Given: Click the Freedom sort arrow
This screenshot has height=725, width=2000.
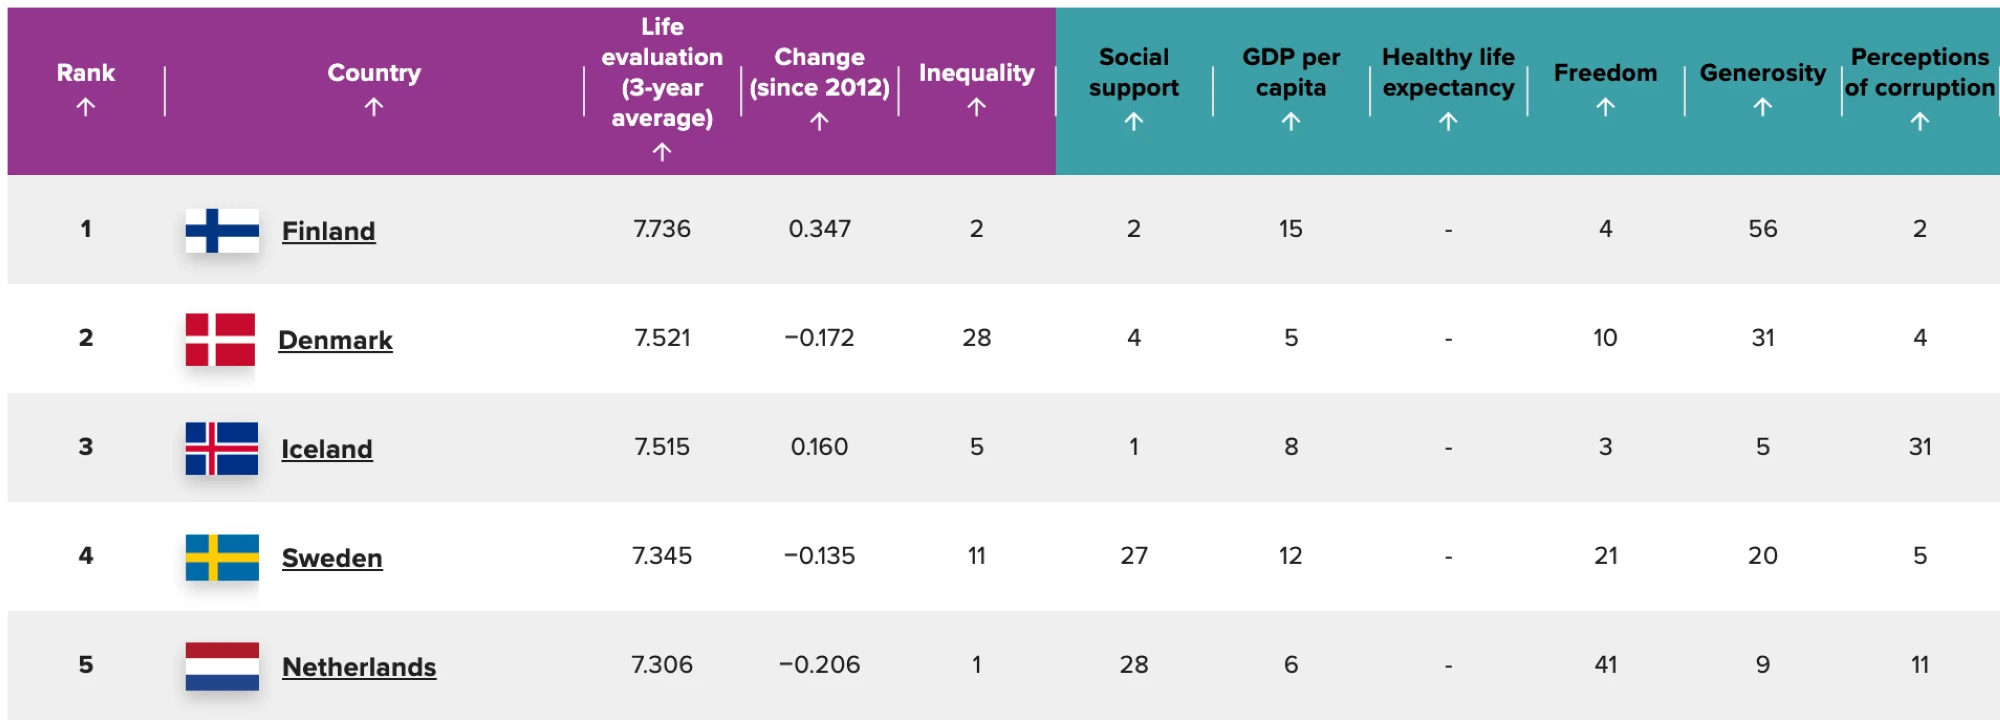Looking at the screenshot, I should [x=1605, y=107].
